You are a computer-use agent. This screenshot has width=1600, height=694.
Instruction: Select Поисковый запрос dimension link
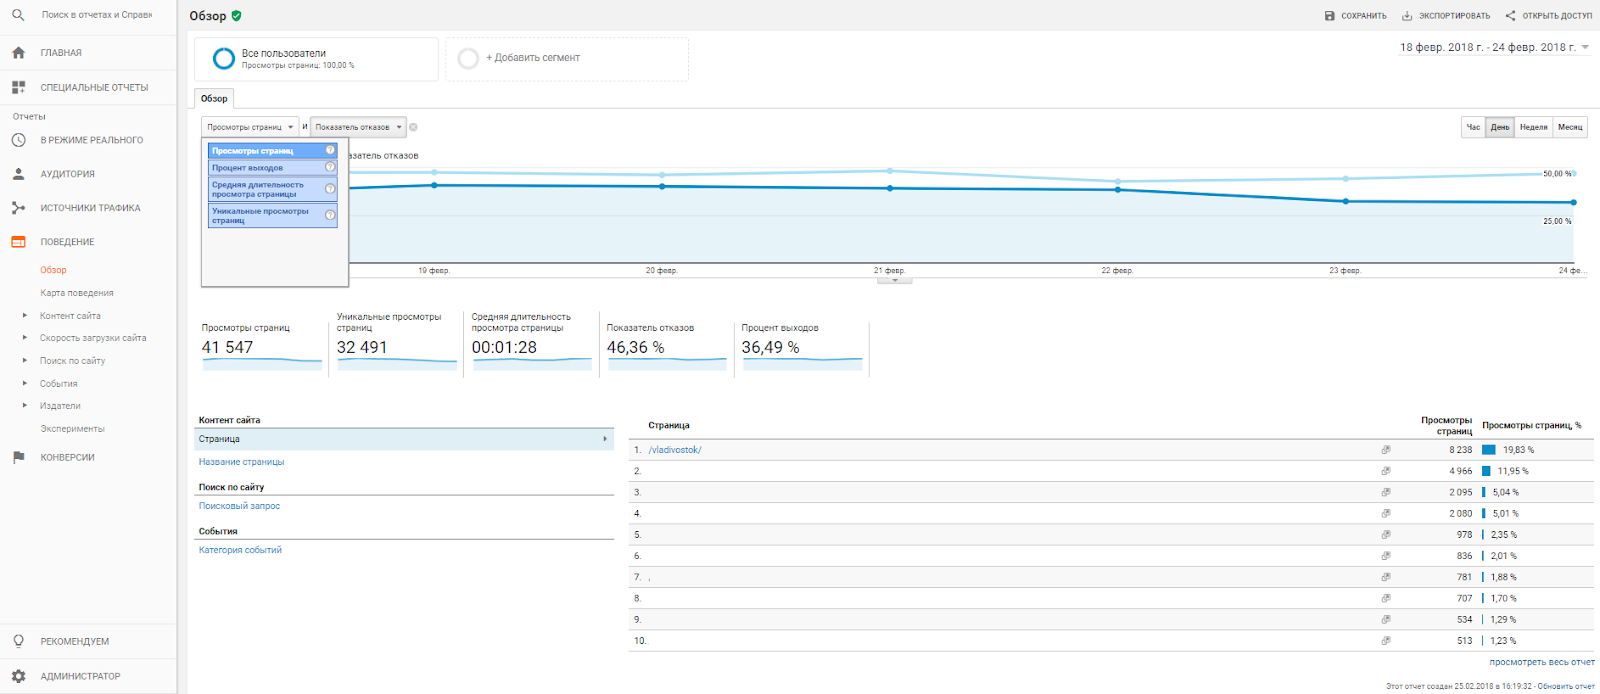click(x=239, y=506)
